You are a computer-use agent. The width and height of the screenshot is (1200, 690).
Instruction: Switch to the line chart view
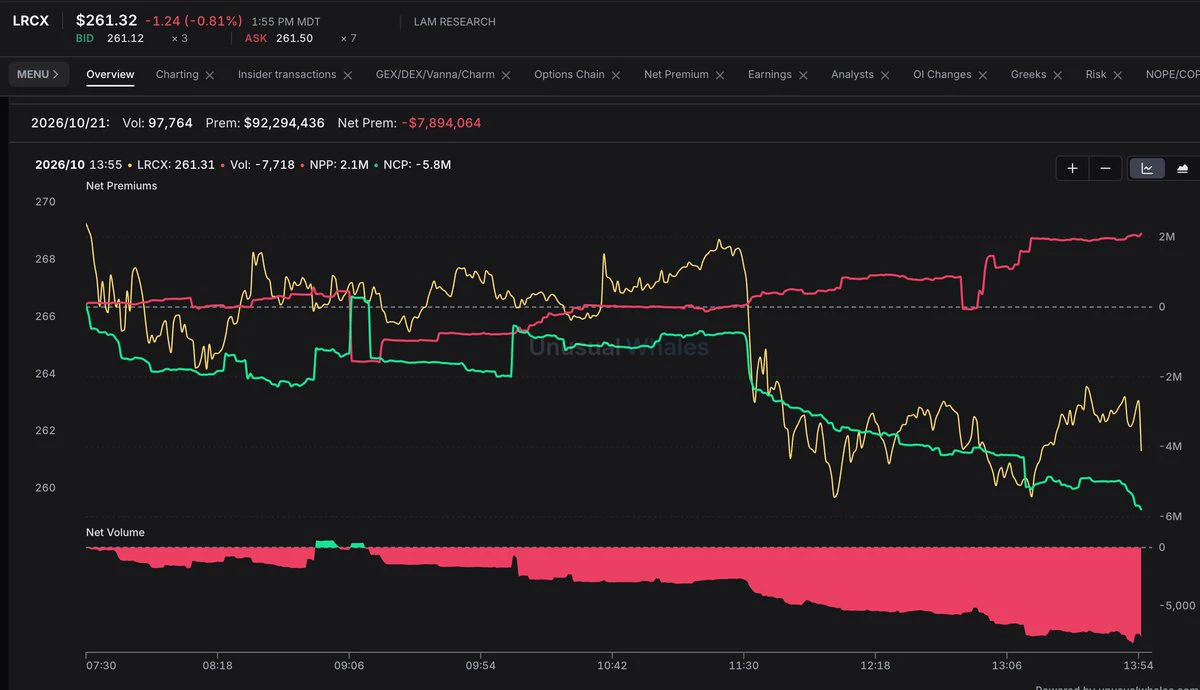pos(1147,168)
